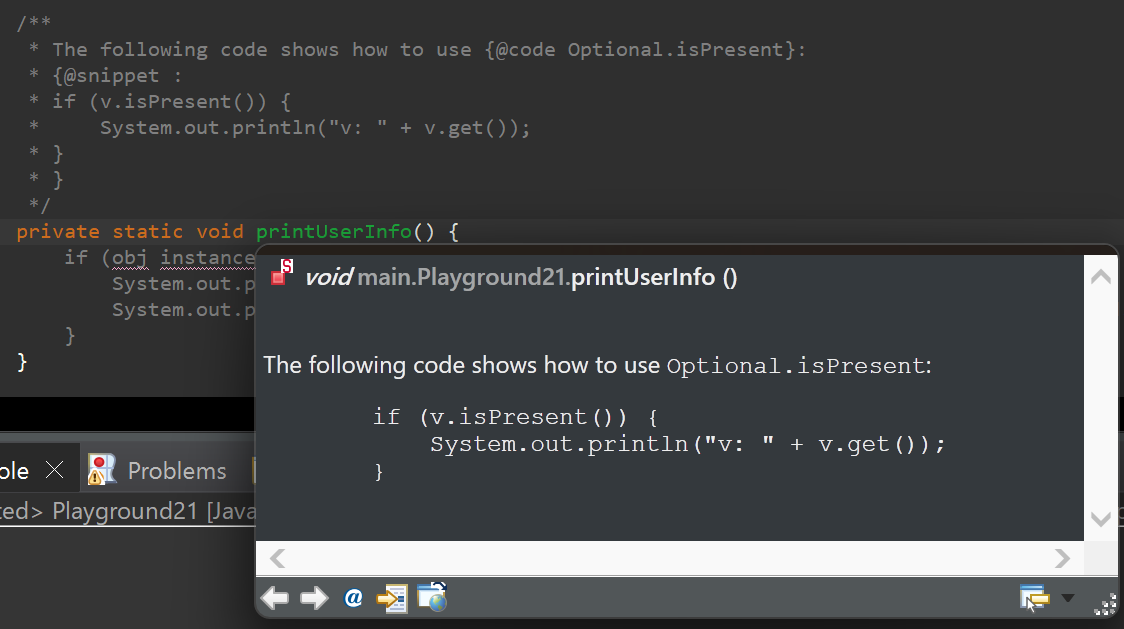Click the down arrow of the vertical scrollbar

[1100, 520]
